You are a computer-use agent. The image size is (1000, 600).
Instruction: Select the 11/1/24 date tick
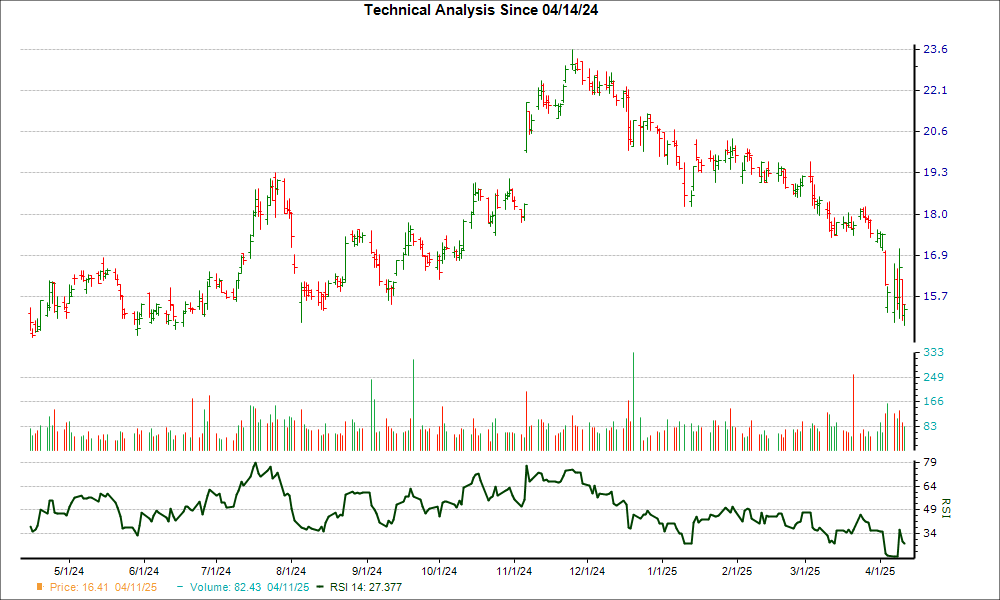pos(513,570)
